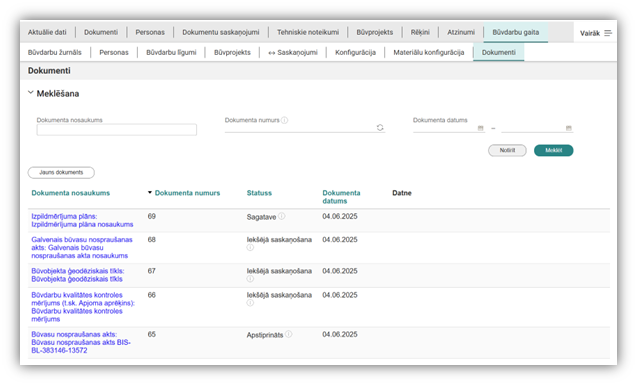Click the info icon beside Dokumenta numurs
The image size is (637, 385).
point(284,120)
